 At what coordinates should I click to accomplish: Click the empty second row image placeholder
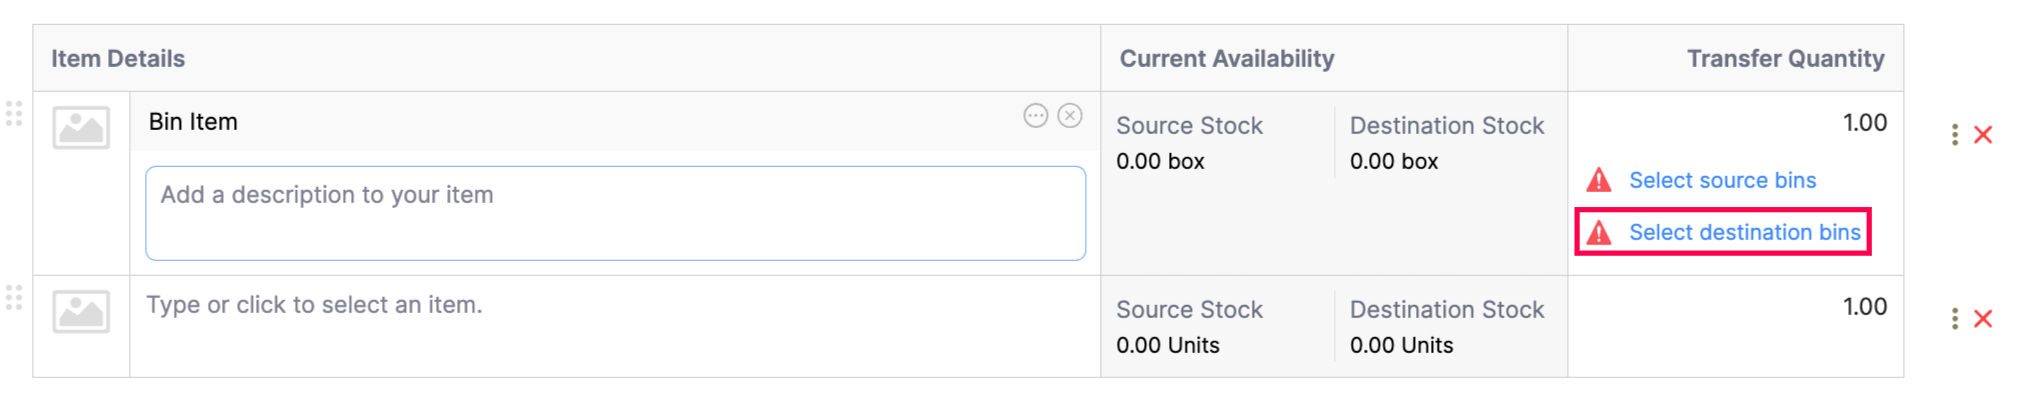tap(81, 312)
